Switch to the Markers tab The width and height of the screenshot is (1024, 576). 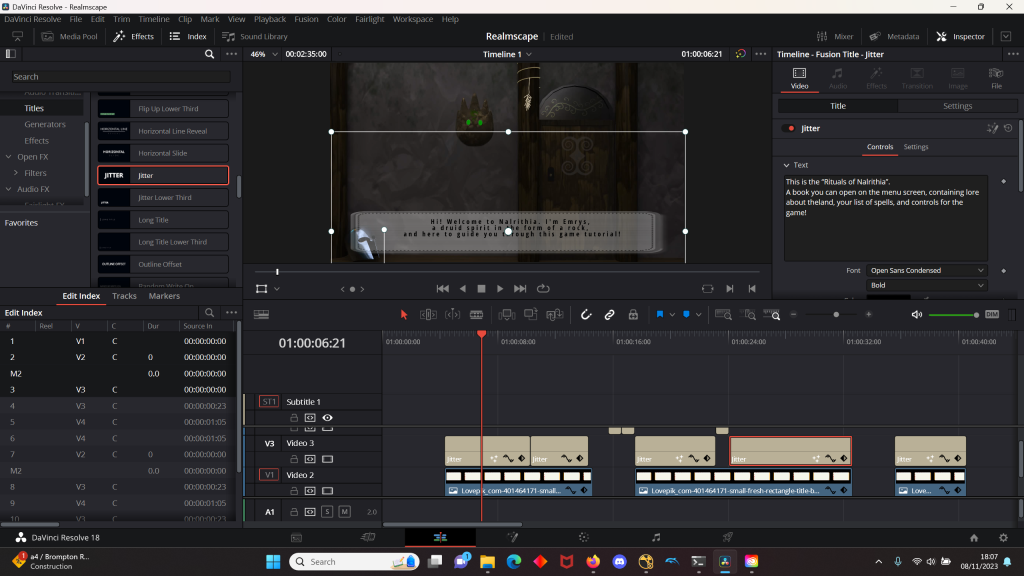tap(164, 296)
